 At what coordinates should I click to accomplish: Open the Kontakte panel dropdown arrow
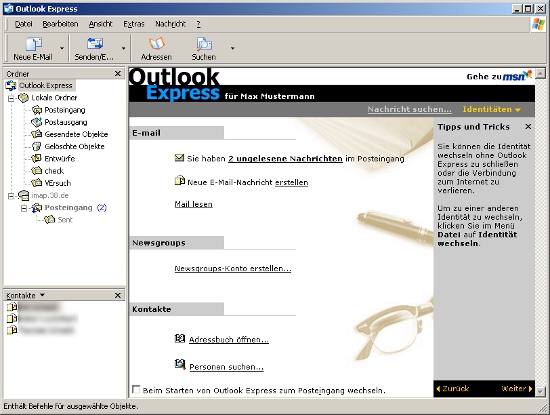coord(42,295)
